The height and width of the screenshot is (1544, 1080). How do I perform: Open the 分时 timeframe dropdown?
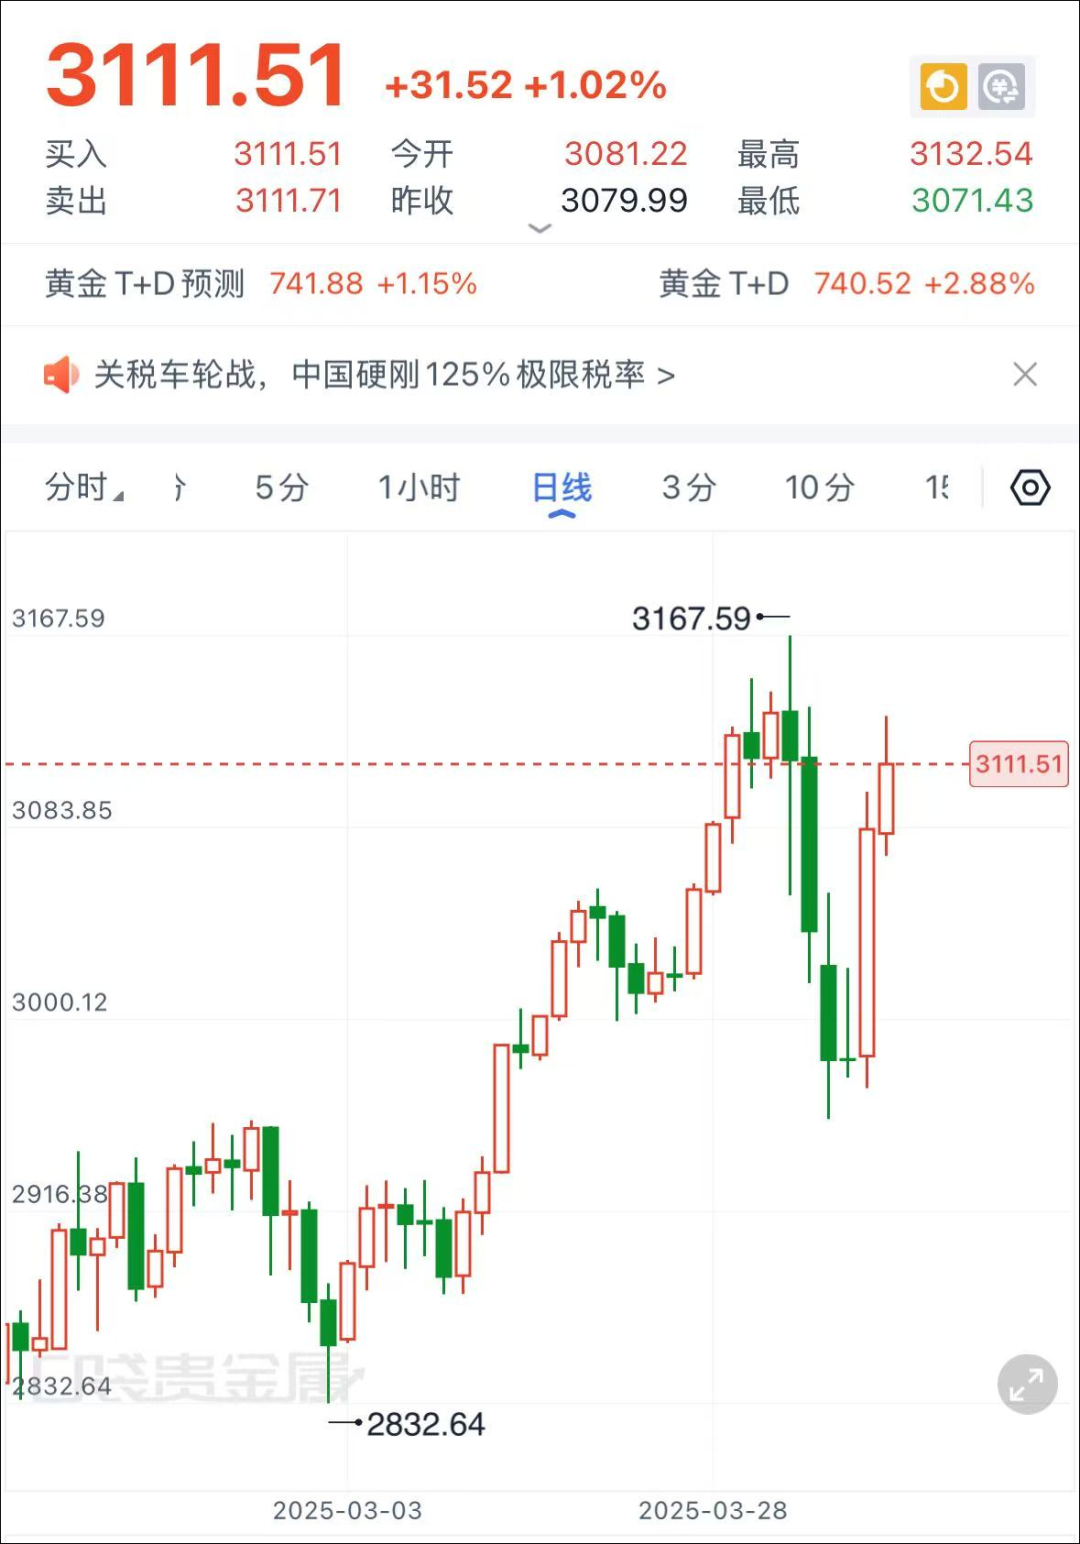pyautogui.click(x=84, y=488)
